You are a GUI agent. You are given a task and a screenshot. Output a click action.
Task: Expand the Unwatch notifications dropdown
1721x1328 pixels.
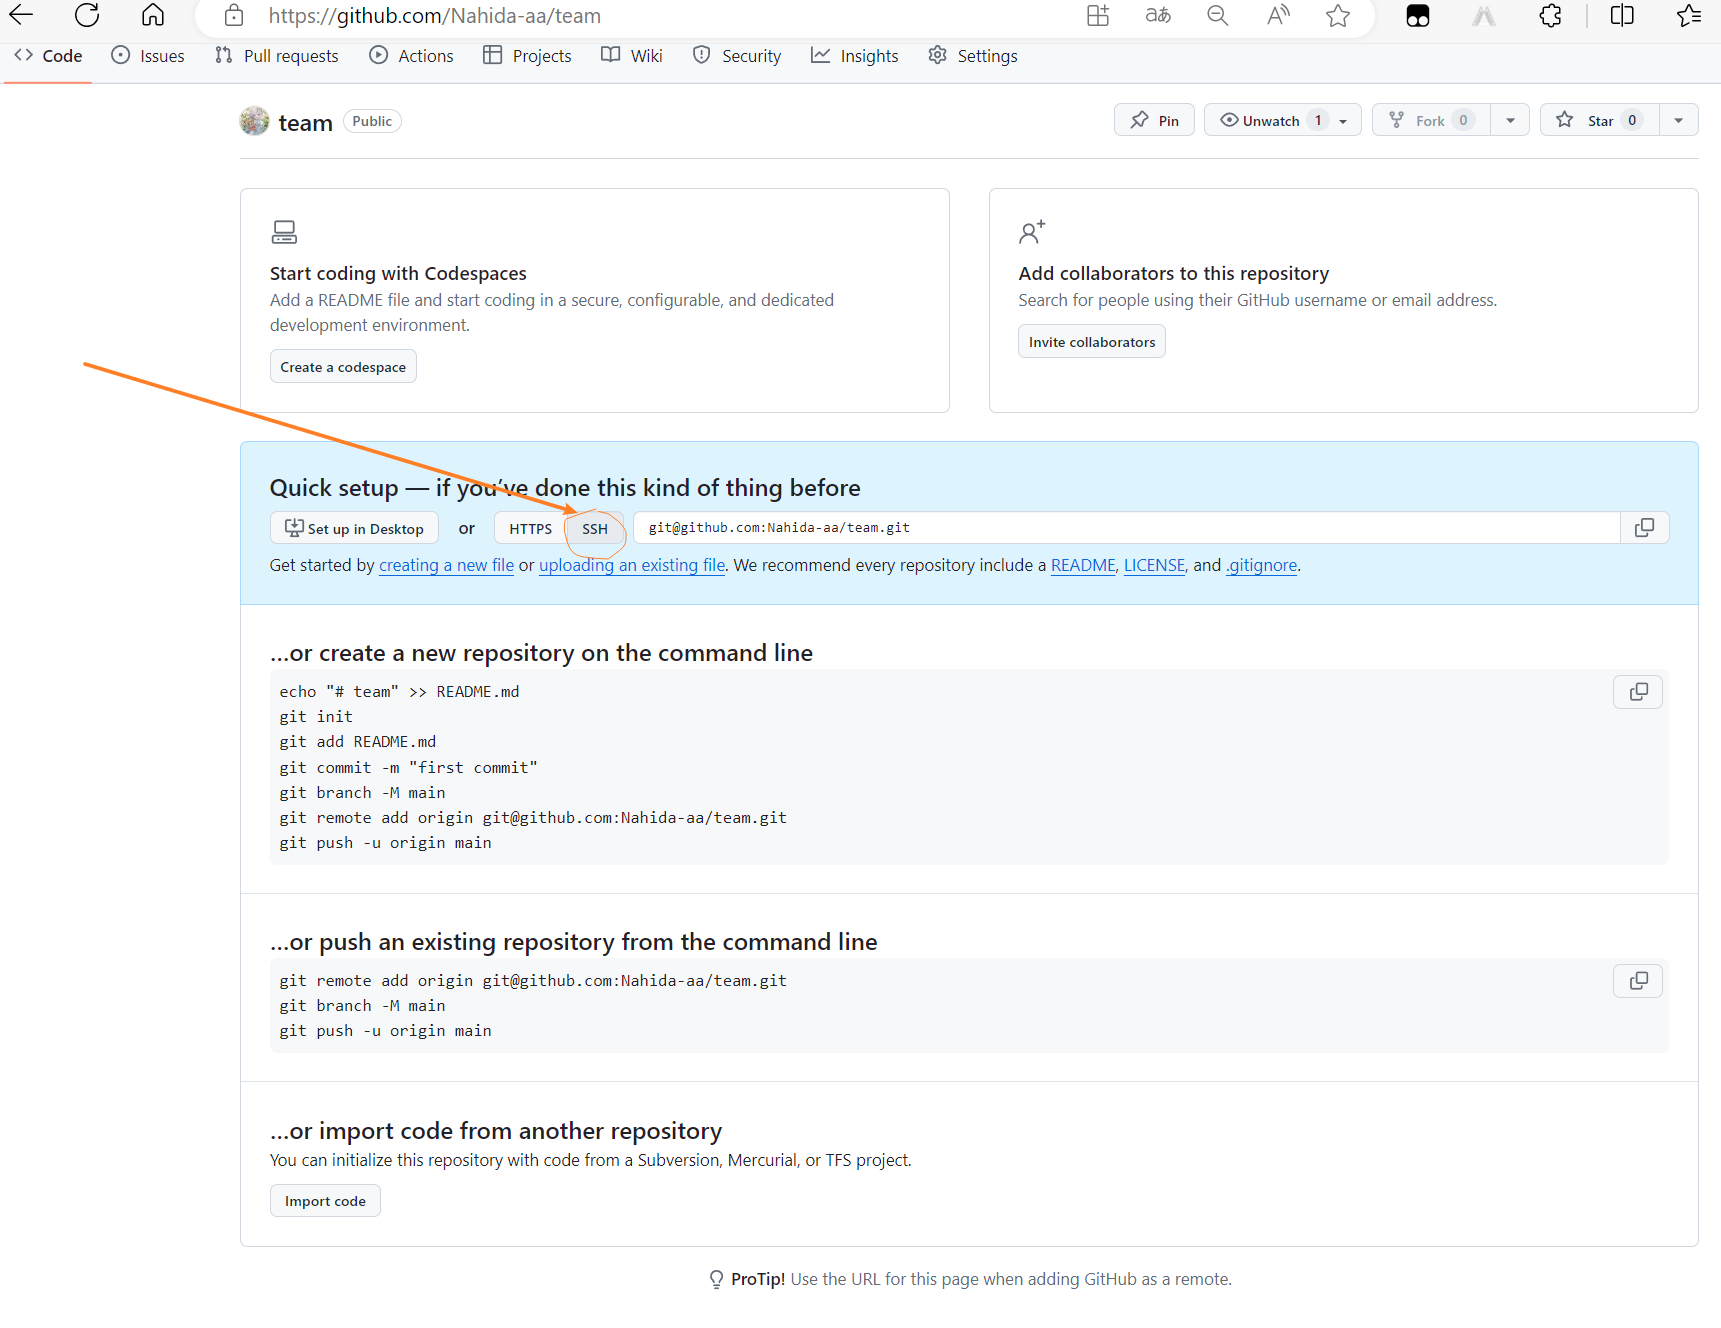(1282, 120)
